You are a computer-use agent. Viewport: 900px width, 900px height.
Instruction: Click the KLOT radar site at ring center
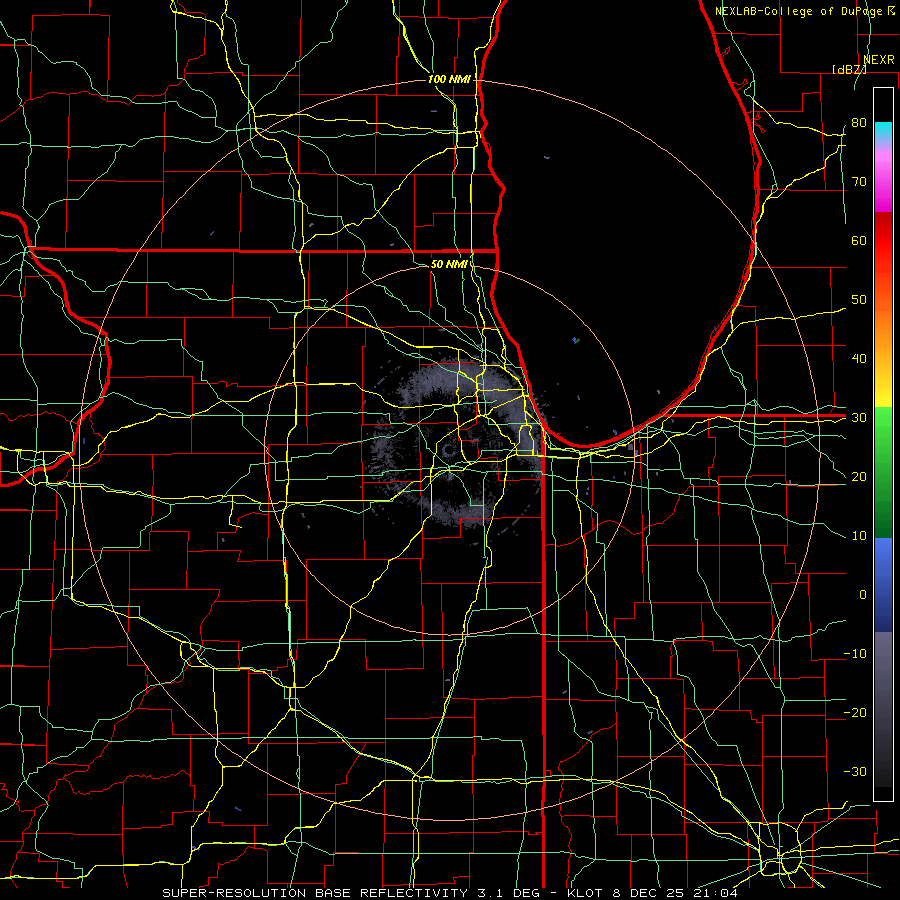click(449, 450)
